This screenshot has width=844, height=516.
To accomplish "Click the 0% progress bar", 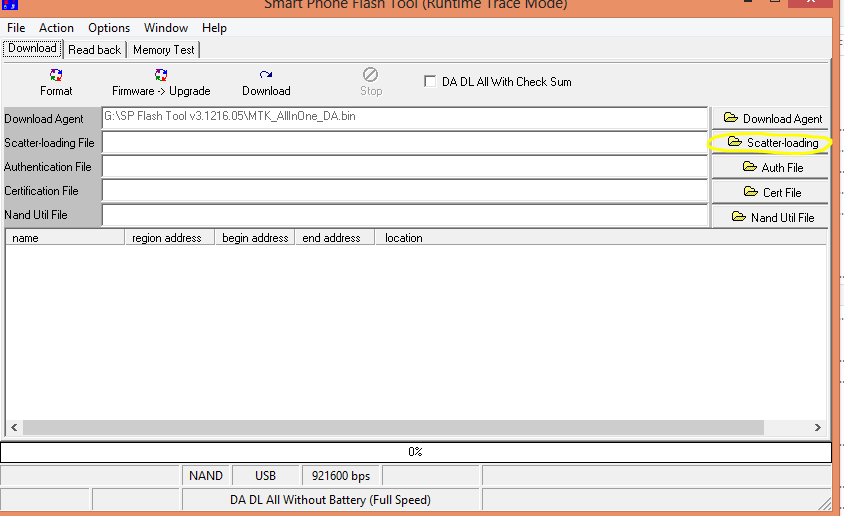I will pyautogui.click(x=416, y=452).
